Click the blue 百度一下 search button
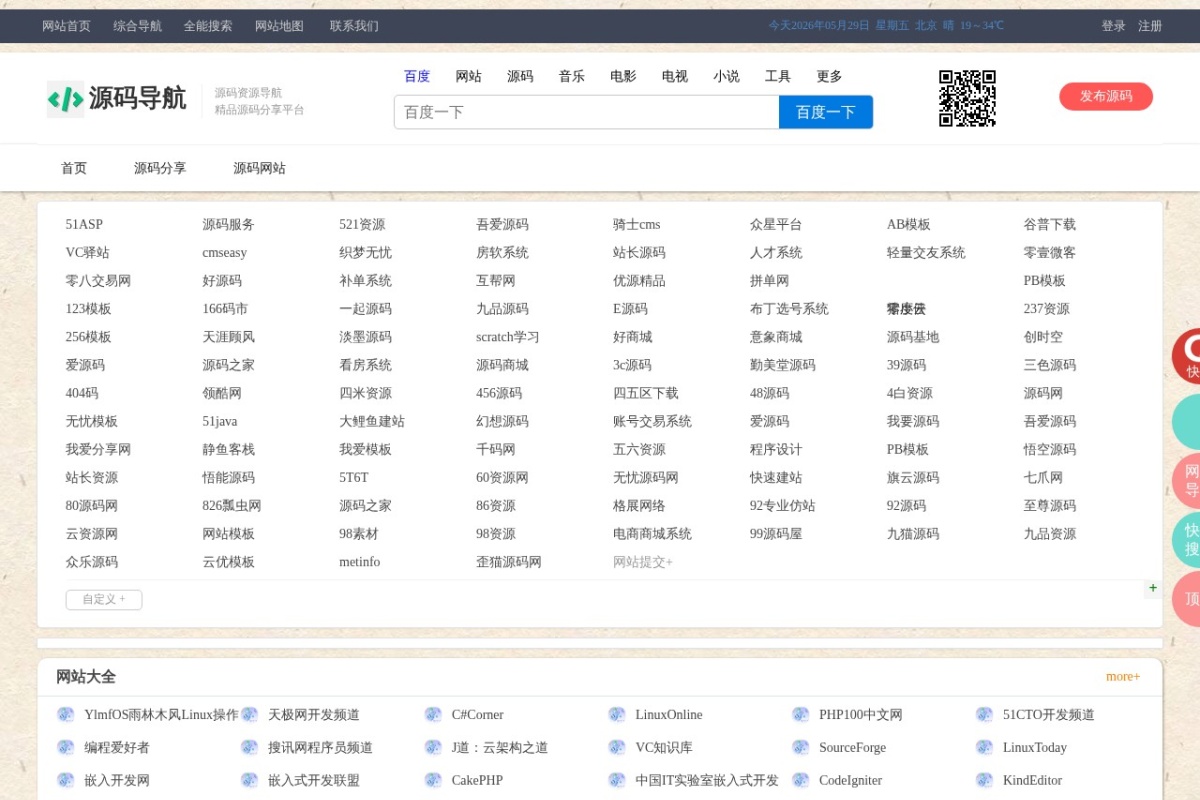Viewport: 1200px width, 800px height. (x=826, y=112)
